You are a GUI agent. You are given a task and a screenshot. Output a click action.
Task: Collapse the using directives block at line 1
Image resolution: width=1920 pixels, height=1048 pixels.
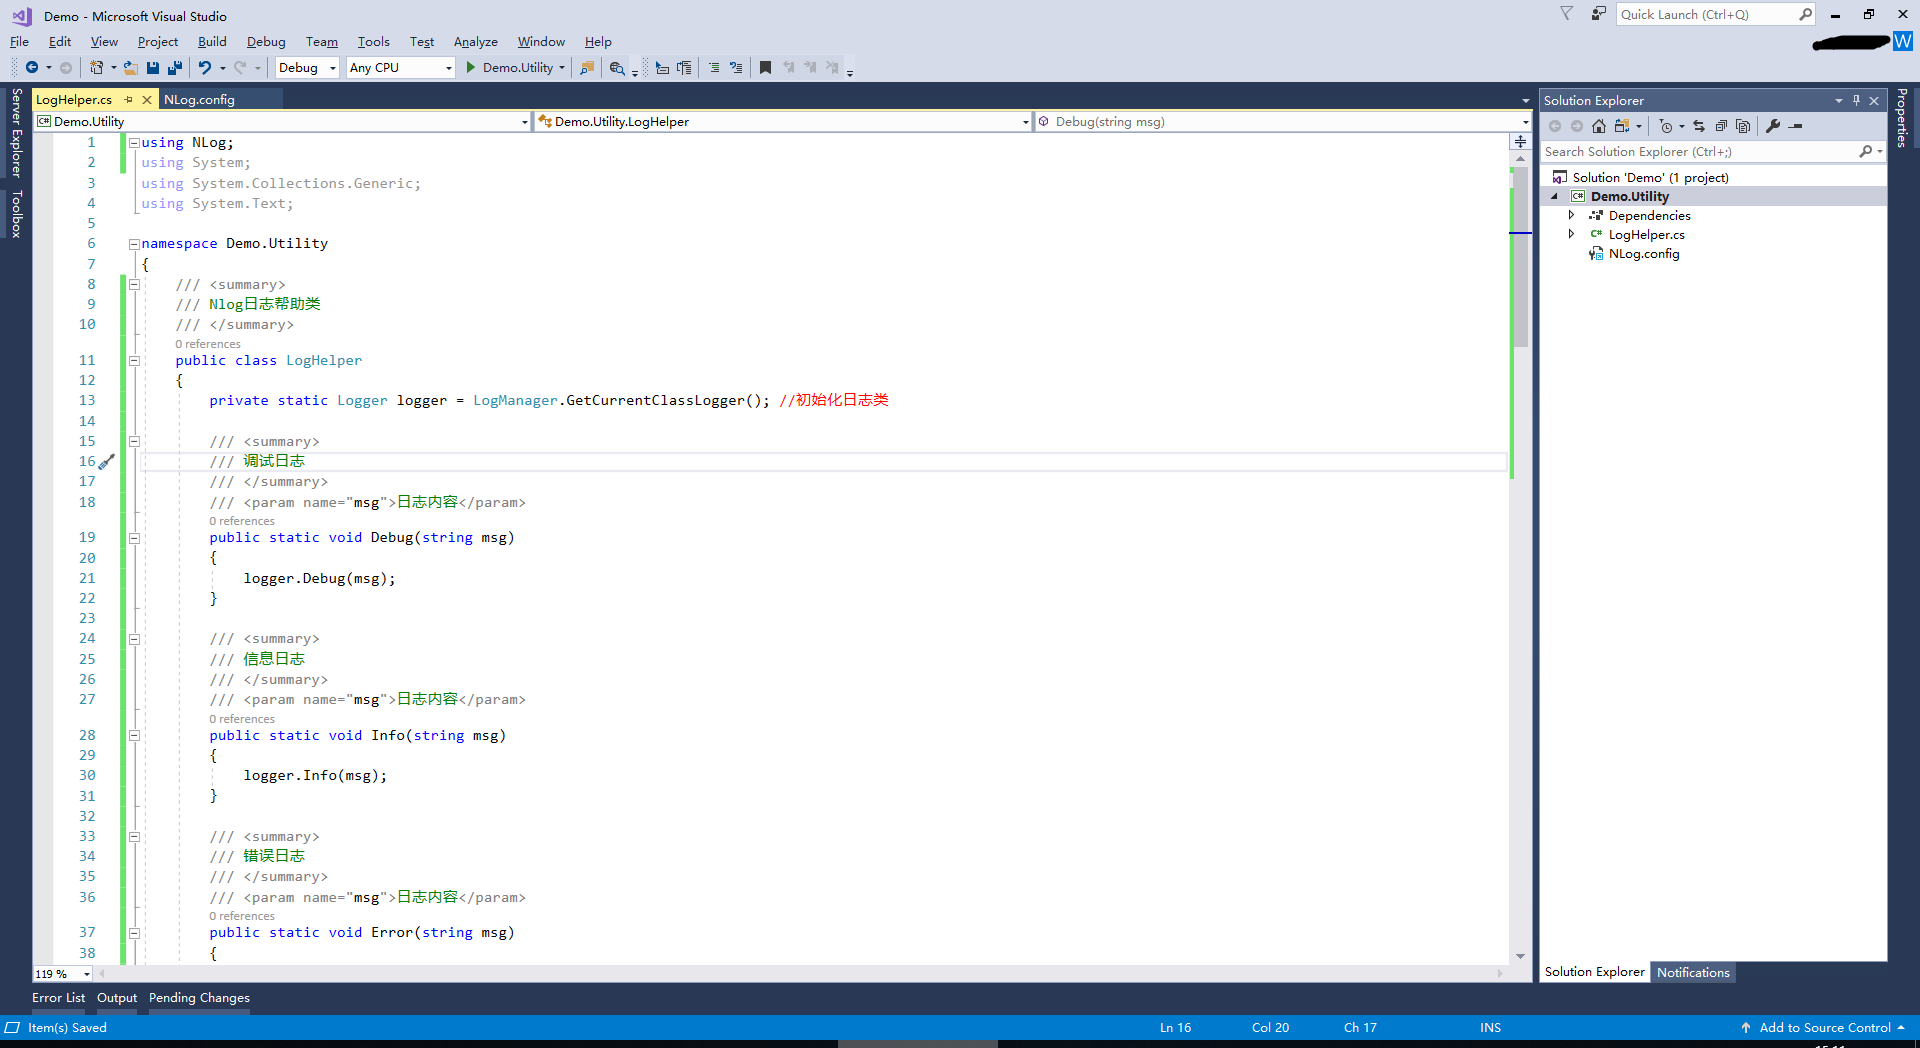click(134, 143)
